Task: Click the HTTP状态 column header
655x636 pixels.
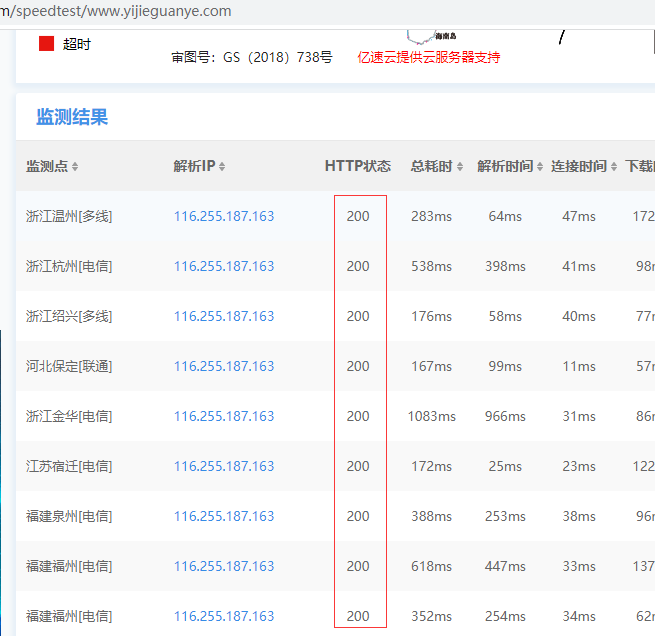Action: [x=357, y=166]
